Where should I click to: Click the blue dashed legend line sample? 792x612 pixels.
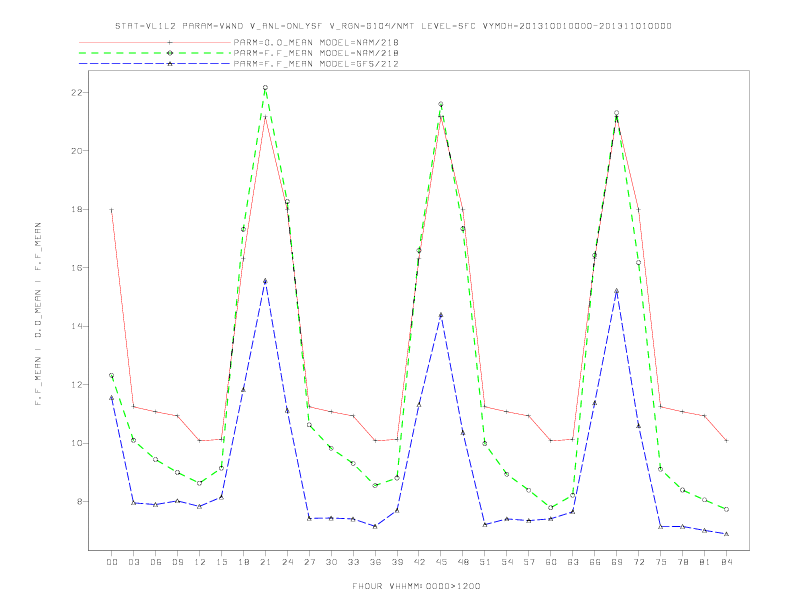pos(155,64)
